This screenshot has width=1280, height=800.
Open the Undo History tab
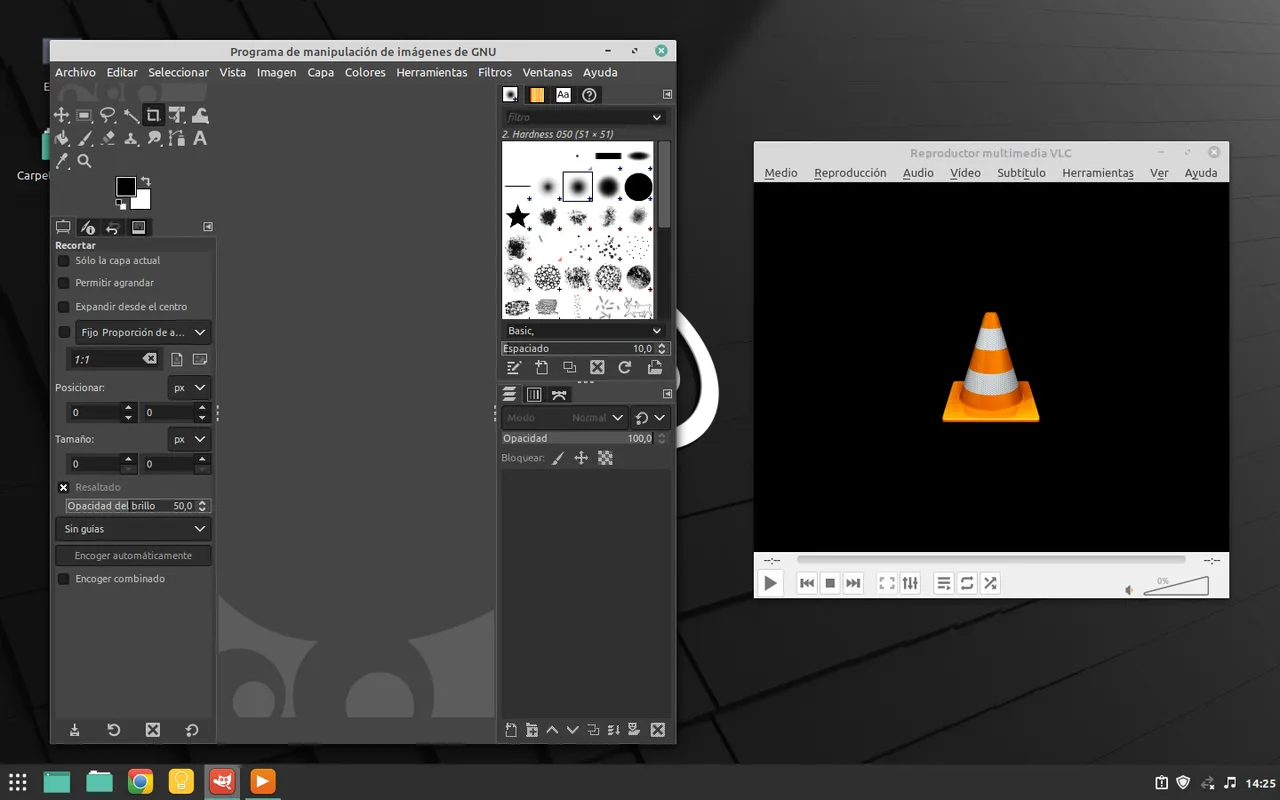click(x=113, y=227)
